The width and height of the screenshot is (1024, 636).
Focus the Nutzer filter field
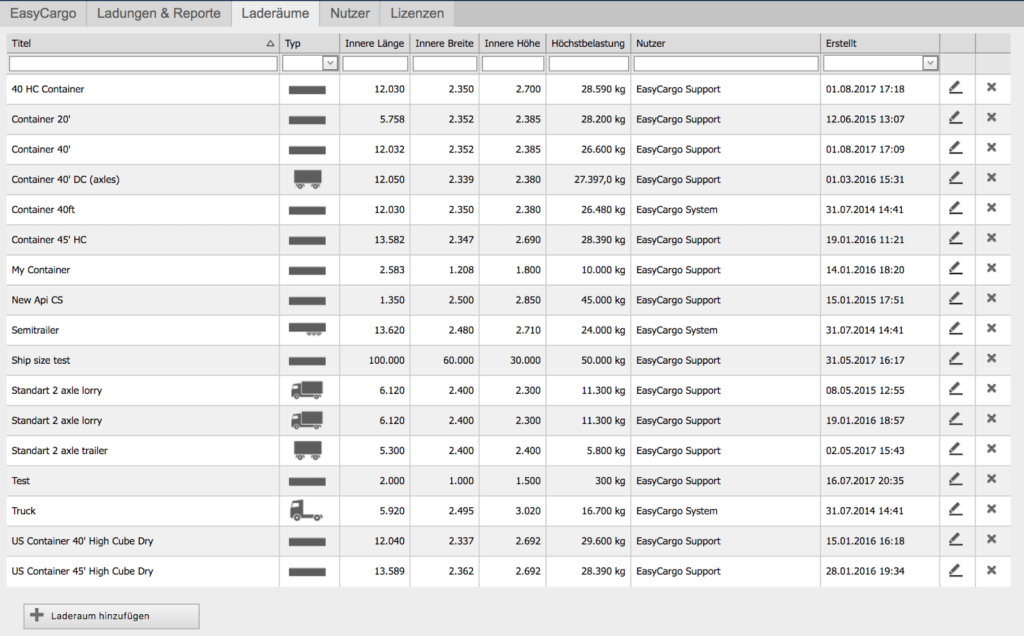[x=726, y=63]
